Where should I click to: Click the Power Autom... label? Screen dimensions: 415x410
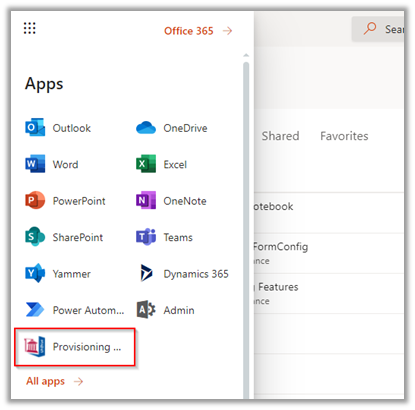click(x=88, y=310)
